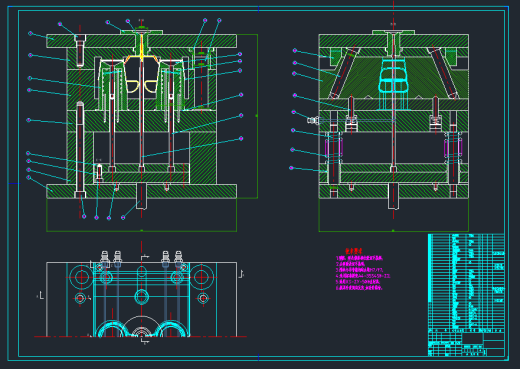Click the leftmost cooling fitting atop the plan view
This screenshot has width=520, height=369.
[x=105, y=258]
